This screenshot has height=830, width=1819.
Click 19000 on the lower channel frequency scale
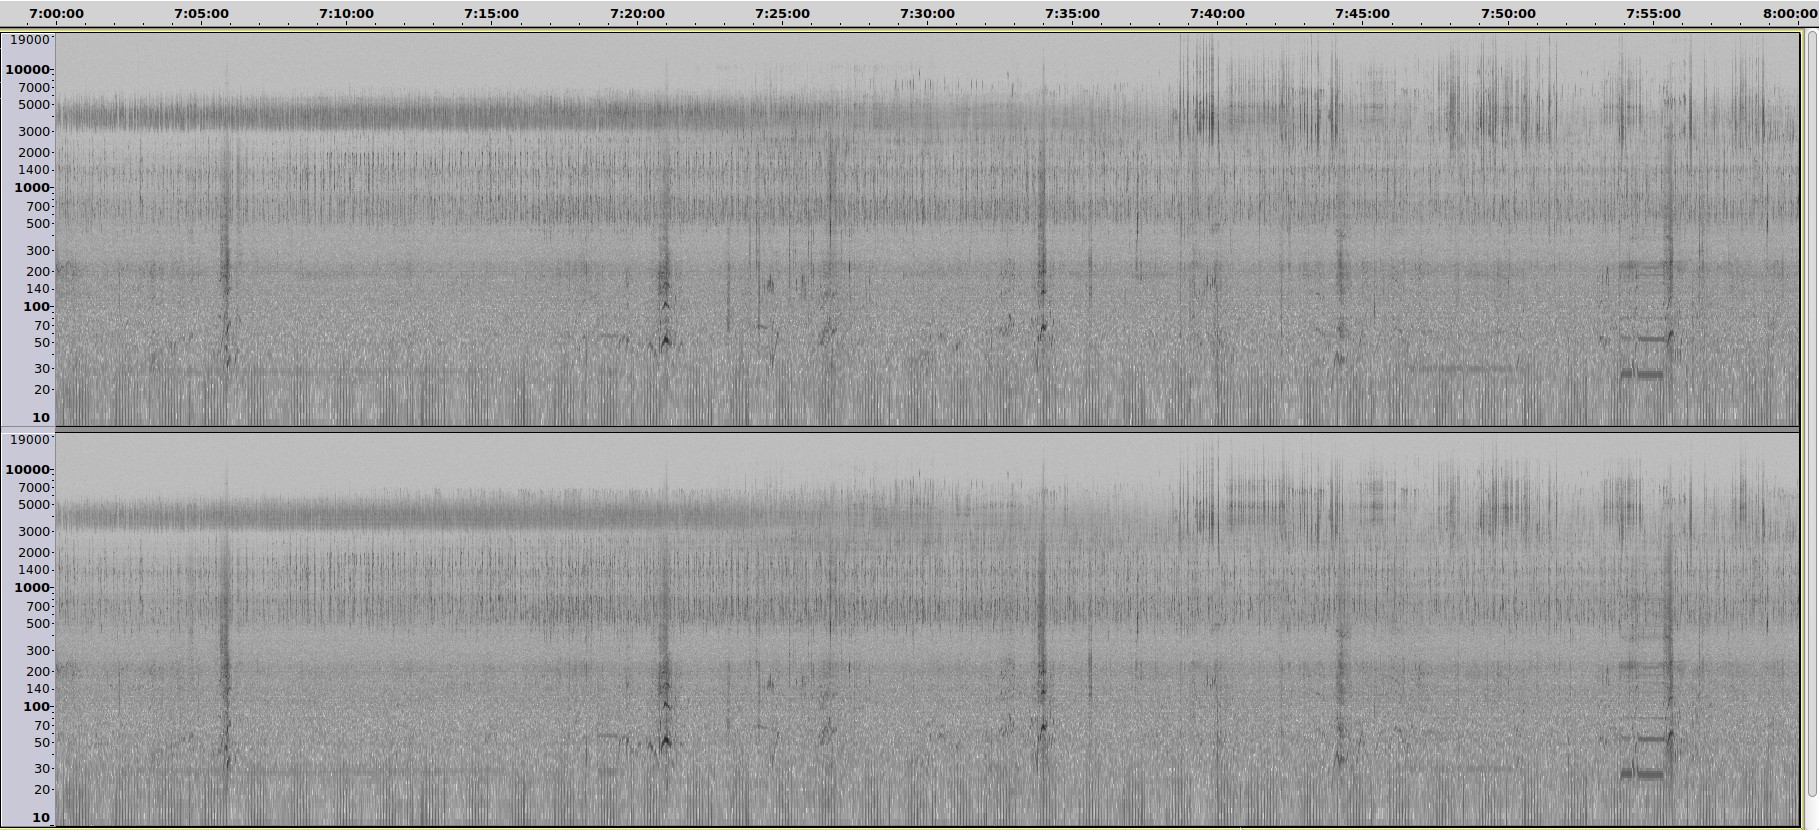[x=27, y=439]
